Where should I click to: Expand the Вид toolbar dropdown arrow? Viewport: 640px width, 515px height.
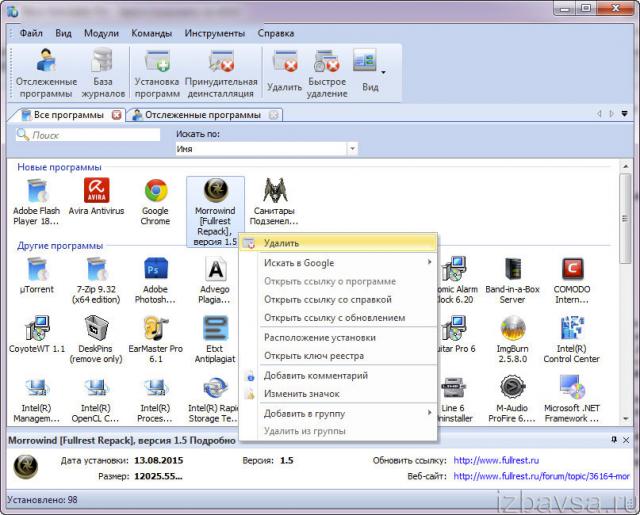(383, 73)
